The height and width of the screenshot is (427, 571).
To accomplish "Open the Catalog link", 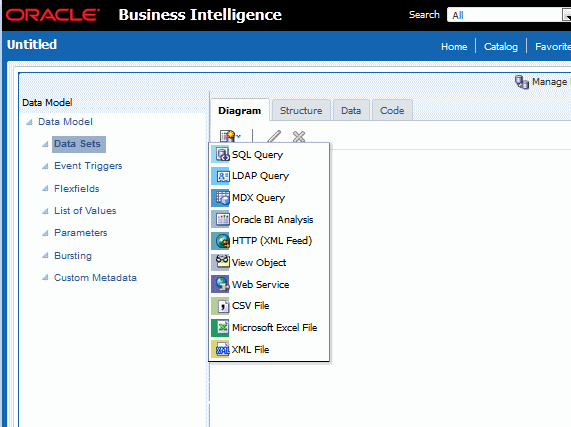I will [501, 47].
